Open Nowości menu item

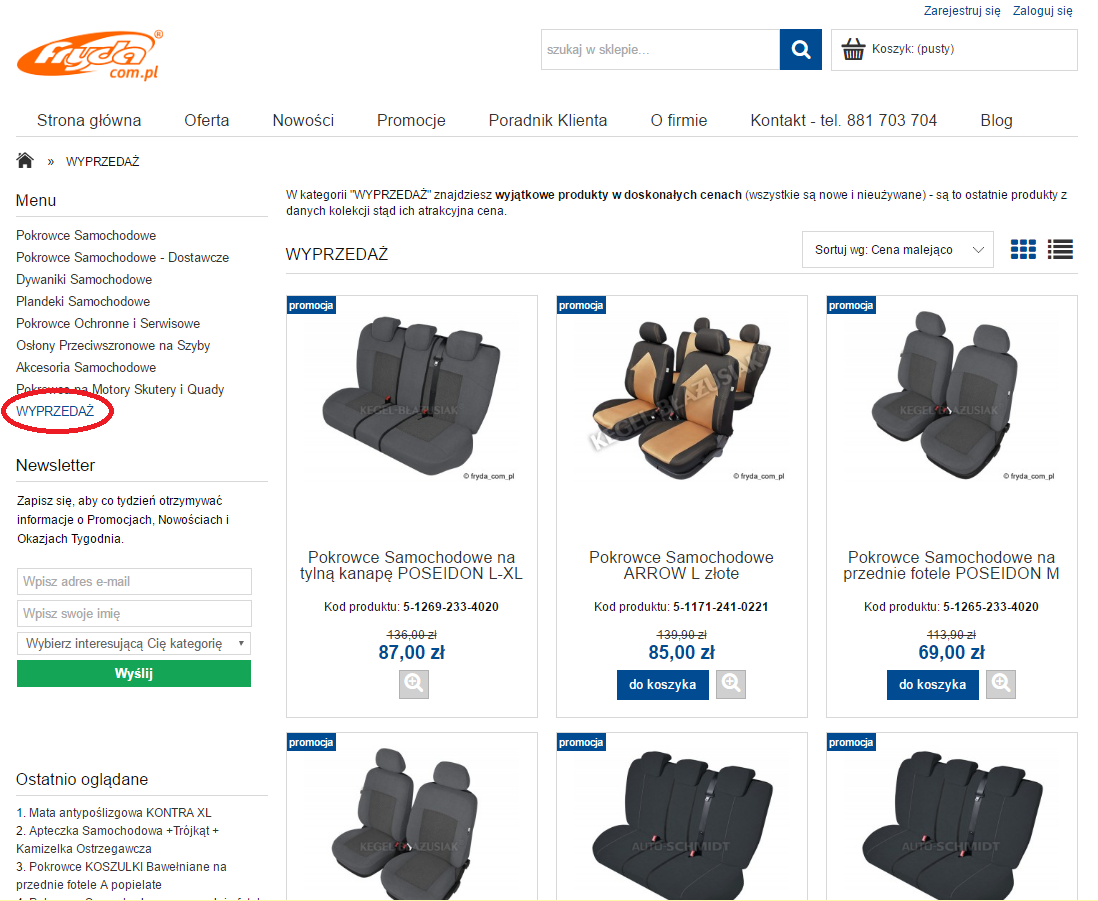[x=303, y=120]
